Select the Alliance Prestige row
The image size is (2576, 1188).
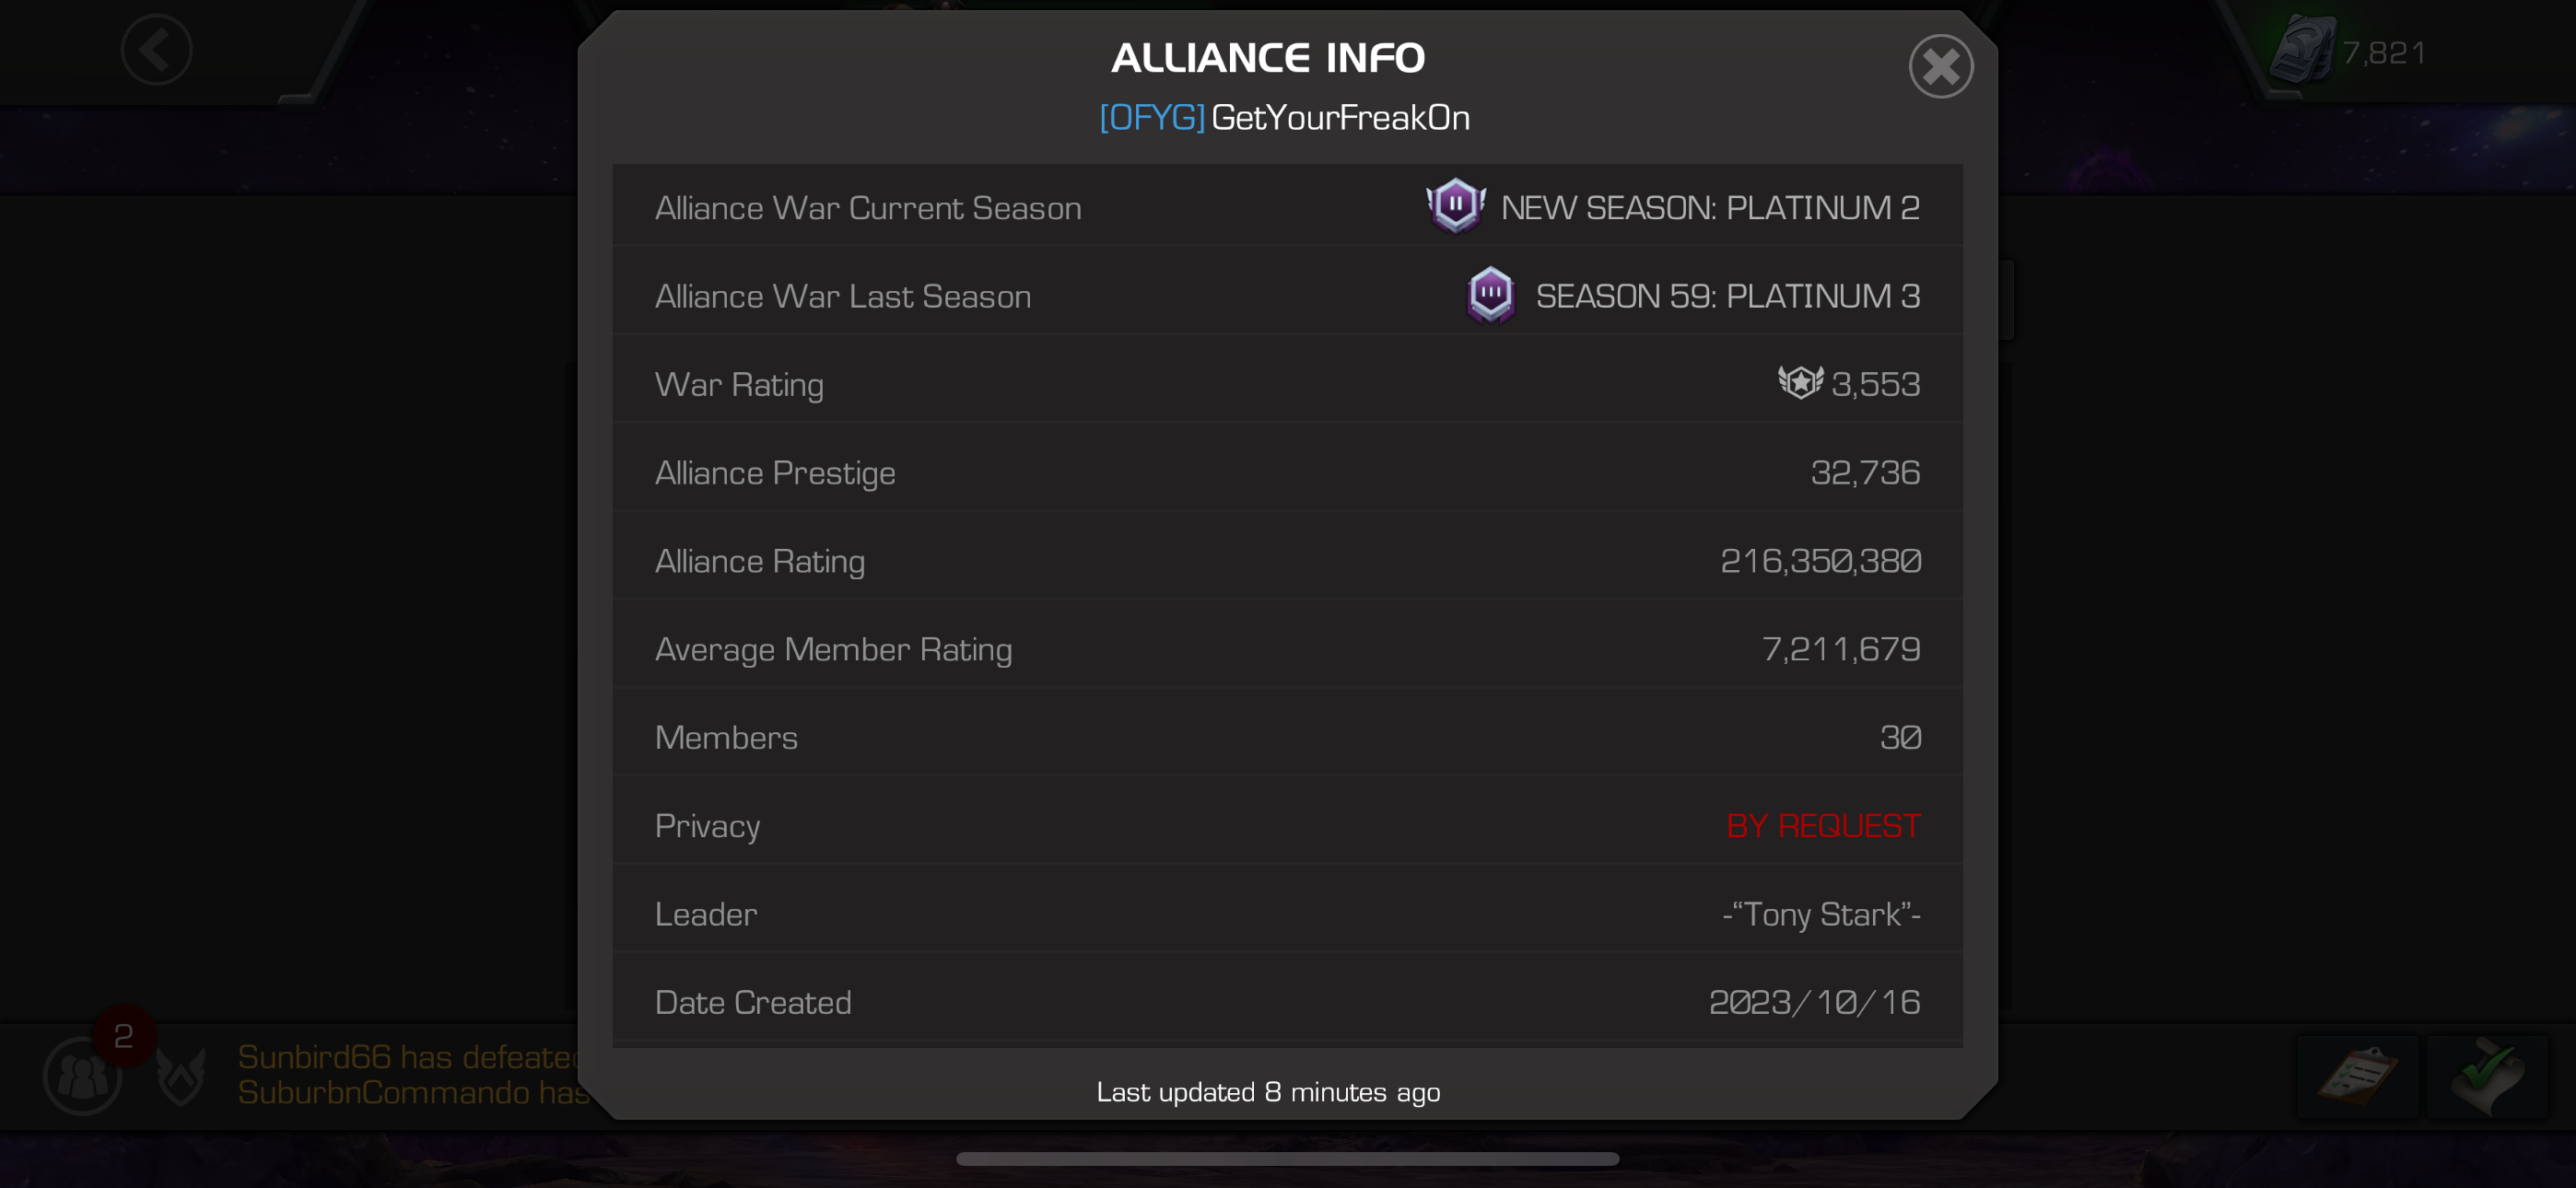click(1287, 472)
